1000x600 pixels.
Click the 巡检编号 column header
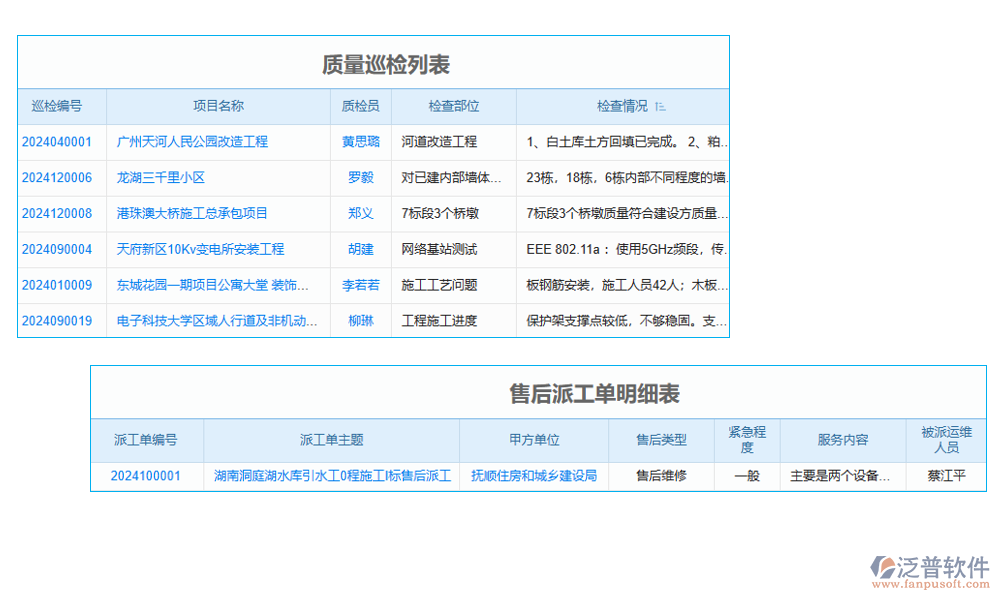pyautogui.click(x=55, y=106)
